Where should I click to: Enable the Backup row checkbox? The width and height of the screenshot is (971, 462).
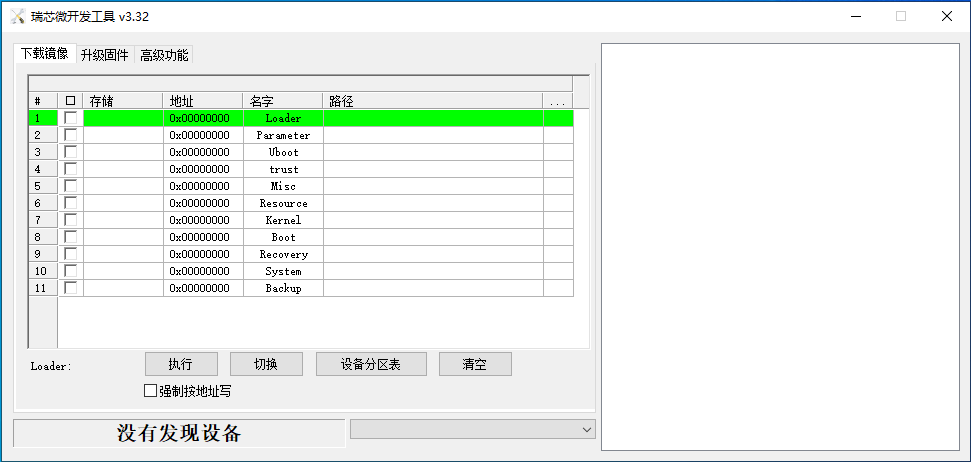click(x=71, y=288)
